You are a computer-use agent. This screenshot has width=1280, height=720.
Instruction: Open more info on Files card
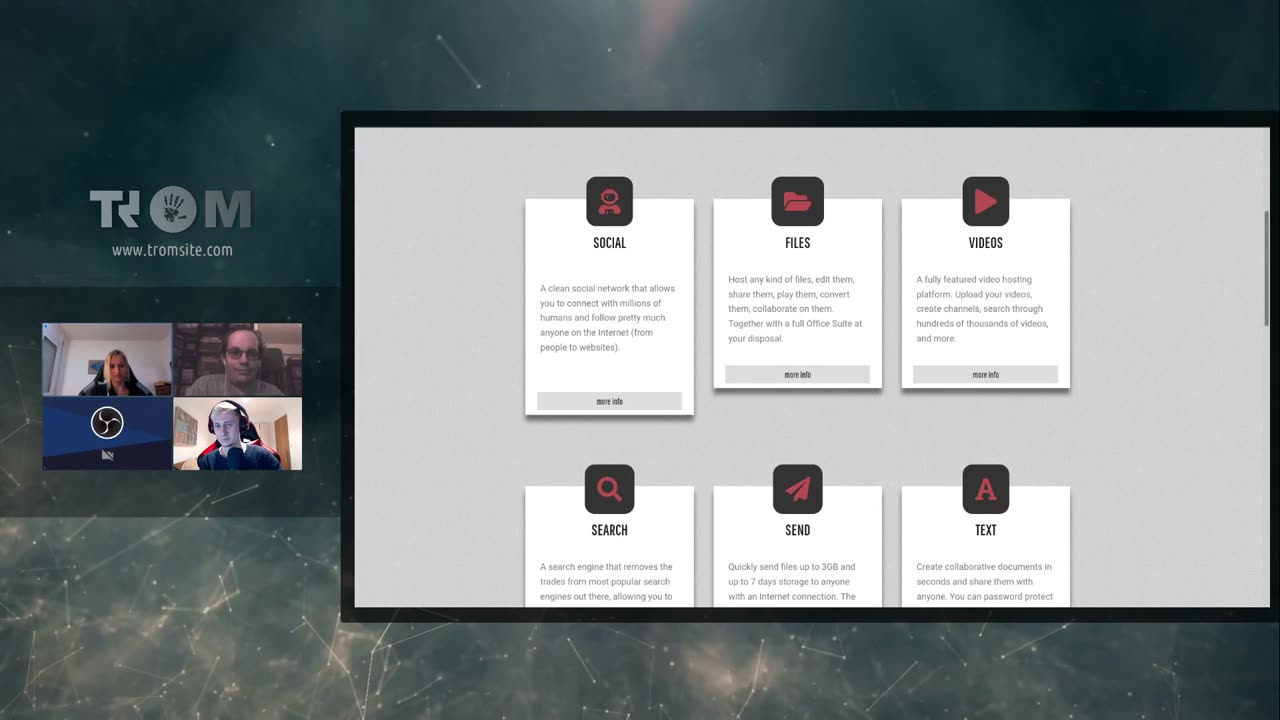click(x=797, y=374)
